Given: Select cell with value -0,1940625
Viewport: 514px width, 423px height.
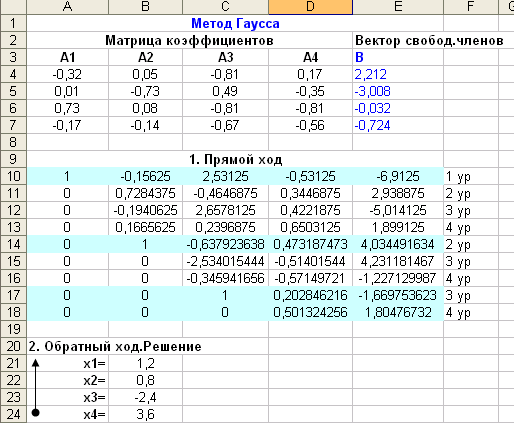Looking at the screenshot, I should [145, 210].
